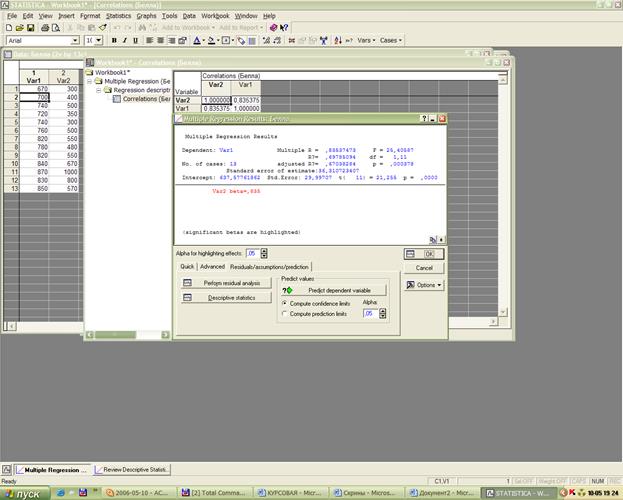Click the Windows Start button
Viewport: 623px width, 500px height.
pyautogui.click(x=25, y=493)
